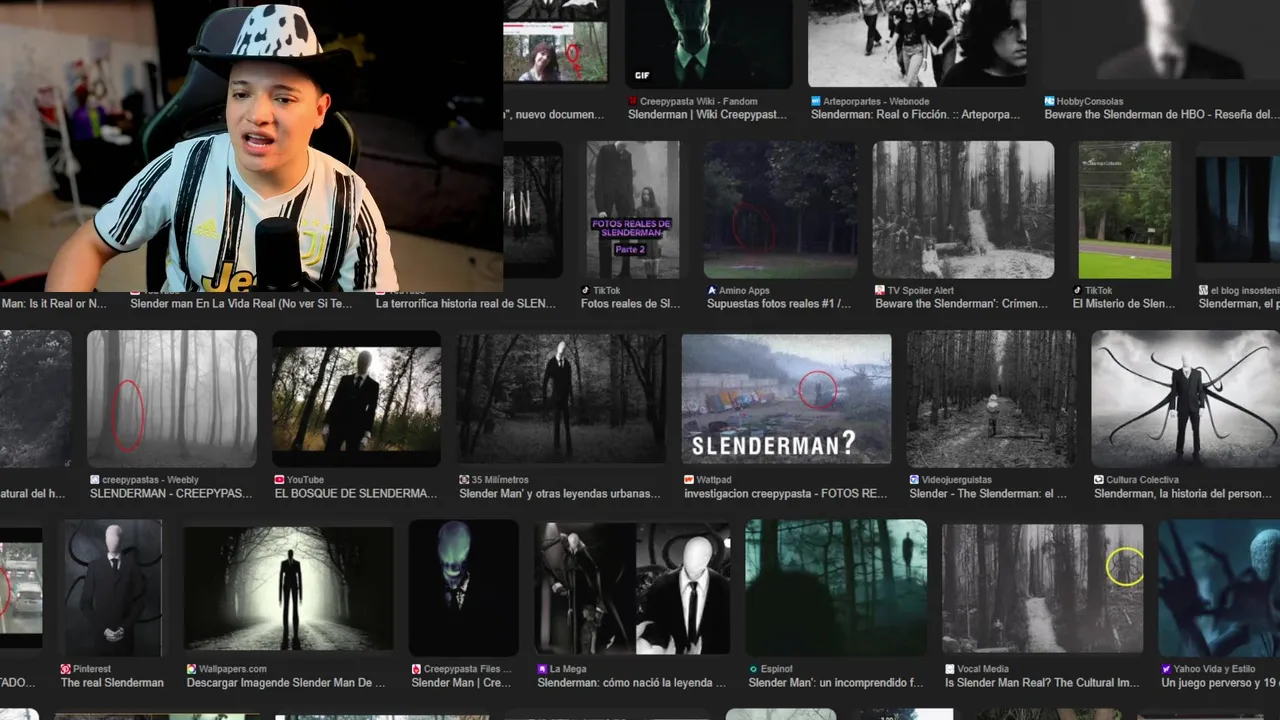Click the 'The real Slenderman' Pinterest title
Screen dimensions: 1280x720
pyautogui.click(x=112, y=683)
